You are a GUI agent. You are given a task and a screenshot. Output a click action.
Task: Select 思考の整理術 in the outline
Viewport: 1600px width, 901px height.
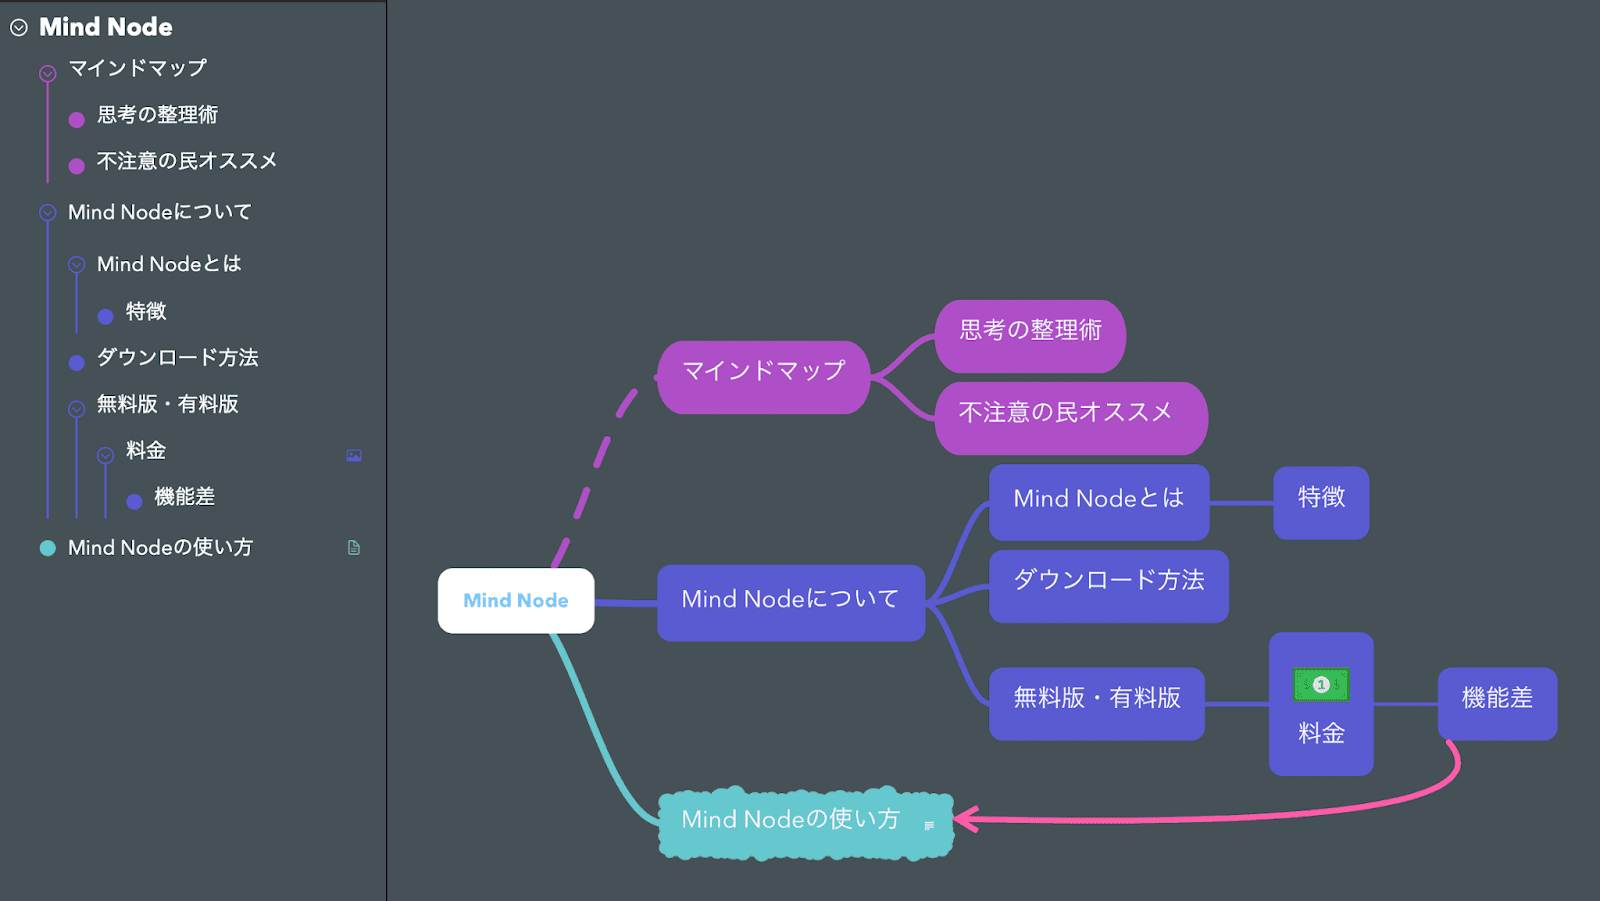[157, 115]
